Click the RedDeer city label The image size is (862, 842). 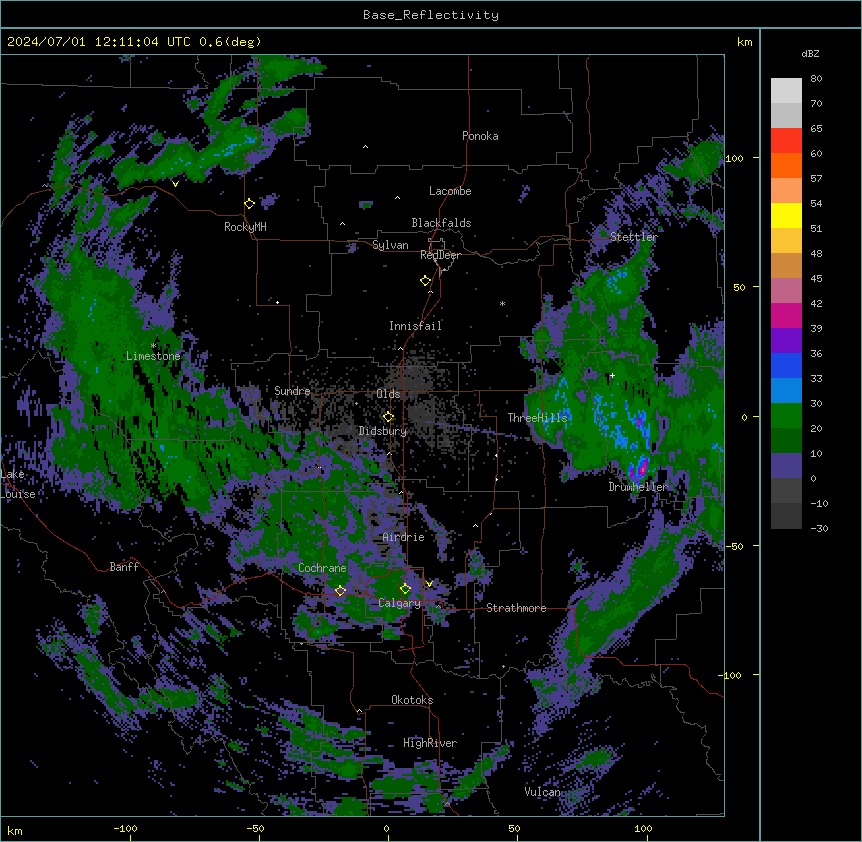(440, 255)
